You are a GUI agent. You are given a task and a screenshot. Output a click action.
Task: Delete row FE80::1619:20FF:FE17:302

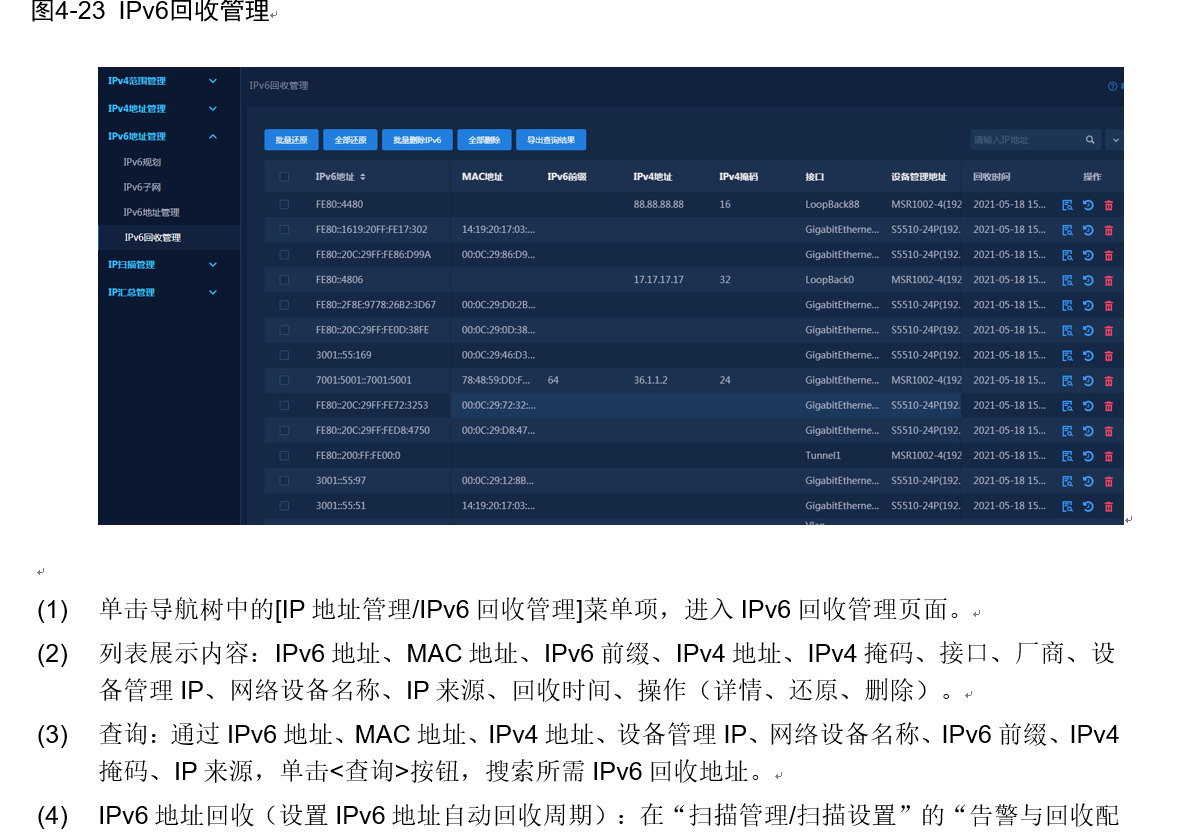1109,230
